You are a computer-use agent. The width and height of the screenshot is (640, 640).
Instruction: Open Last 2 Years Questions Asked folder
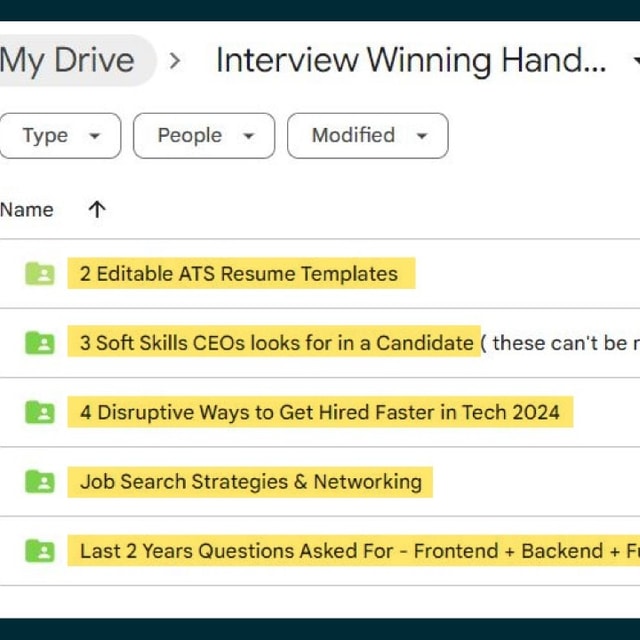click(350, 551)
